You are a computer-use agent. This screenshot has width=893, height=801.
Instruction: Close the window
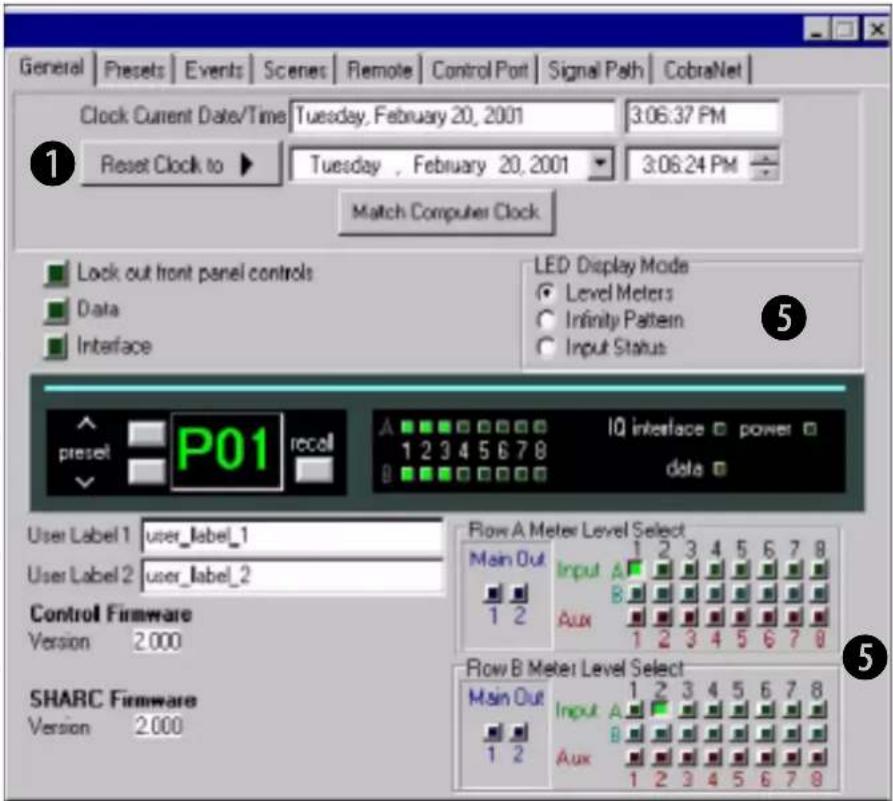pos(876,28)
